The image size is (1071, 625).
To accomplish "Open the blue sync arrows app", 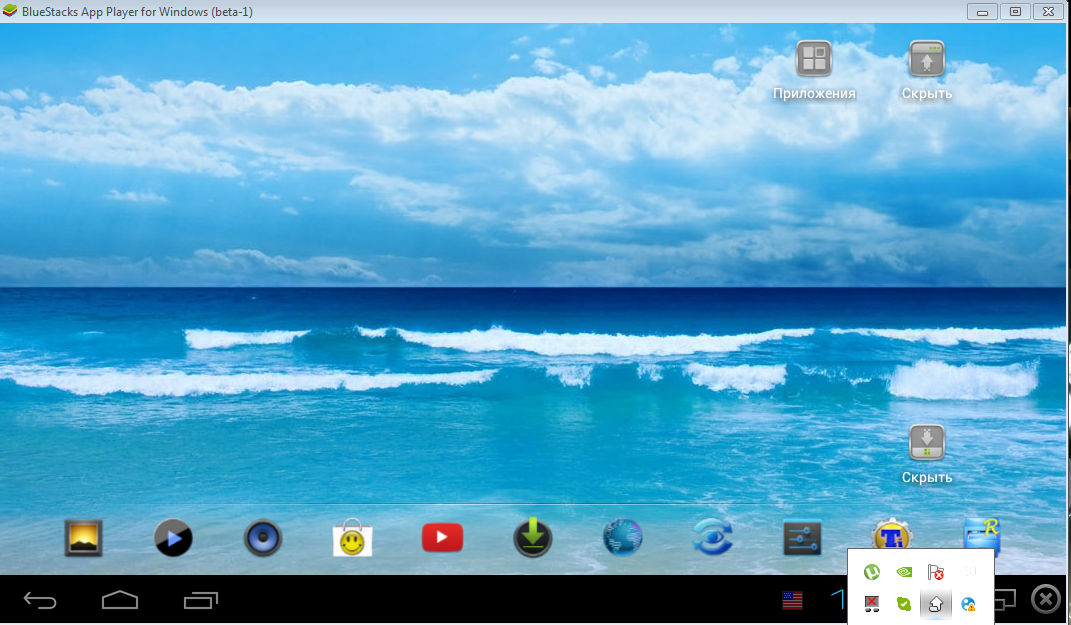I will (712, 538).
